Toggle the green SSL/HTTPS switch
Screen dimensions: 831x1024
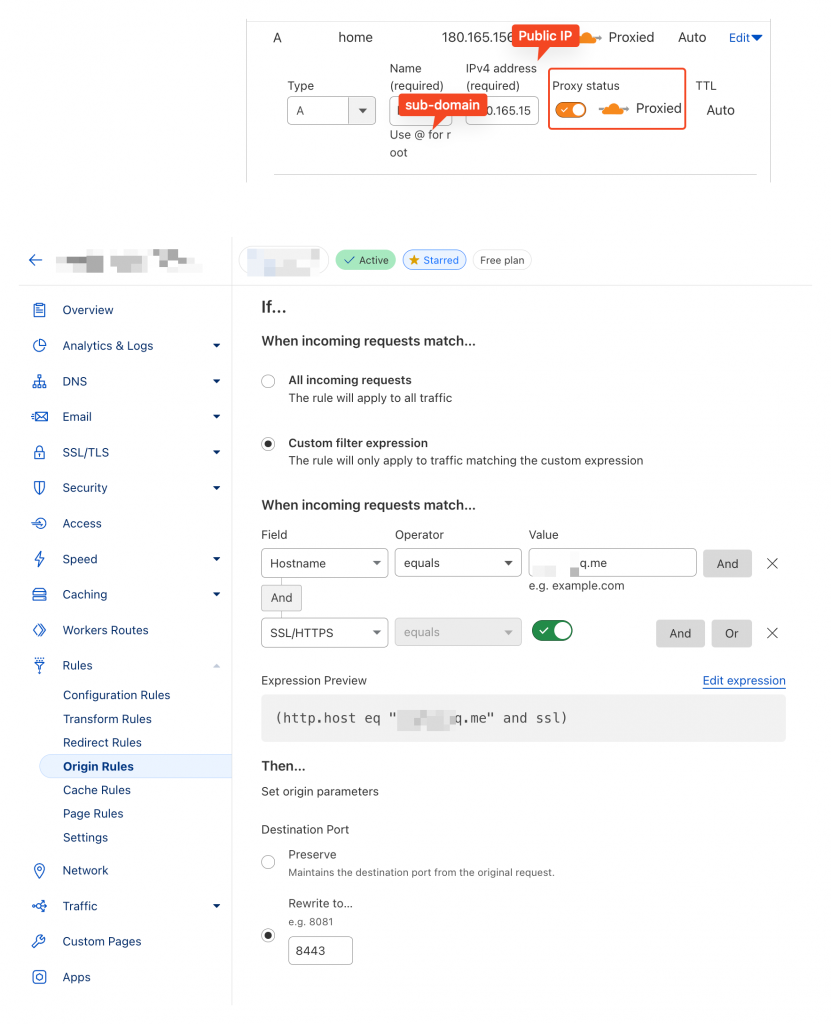pyautogui.click(x=552, y=631)
